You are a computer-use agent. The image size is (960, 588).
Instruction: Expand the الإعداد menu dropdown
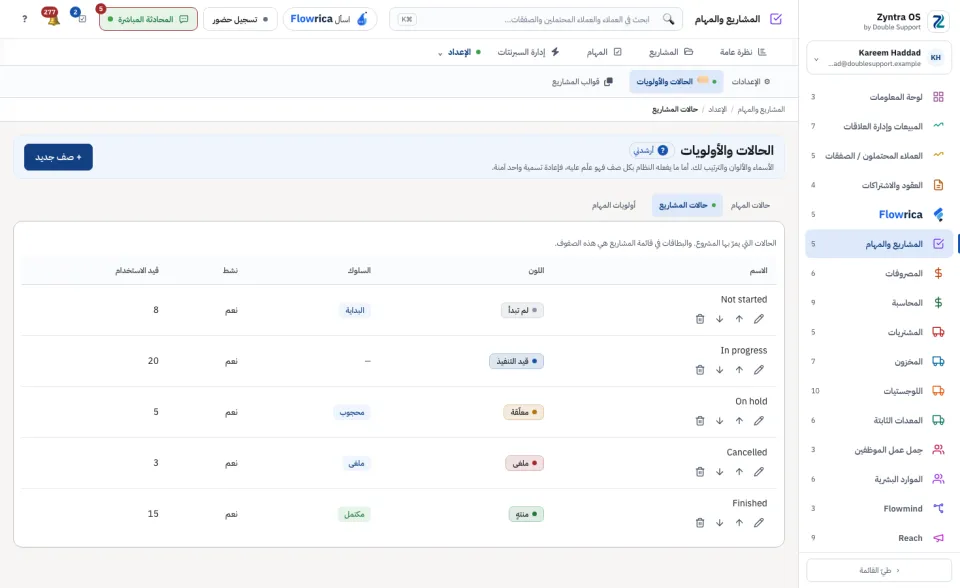[459, 52]
